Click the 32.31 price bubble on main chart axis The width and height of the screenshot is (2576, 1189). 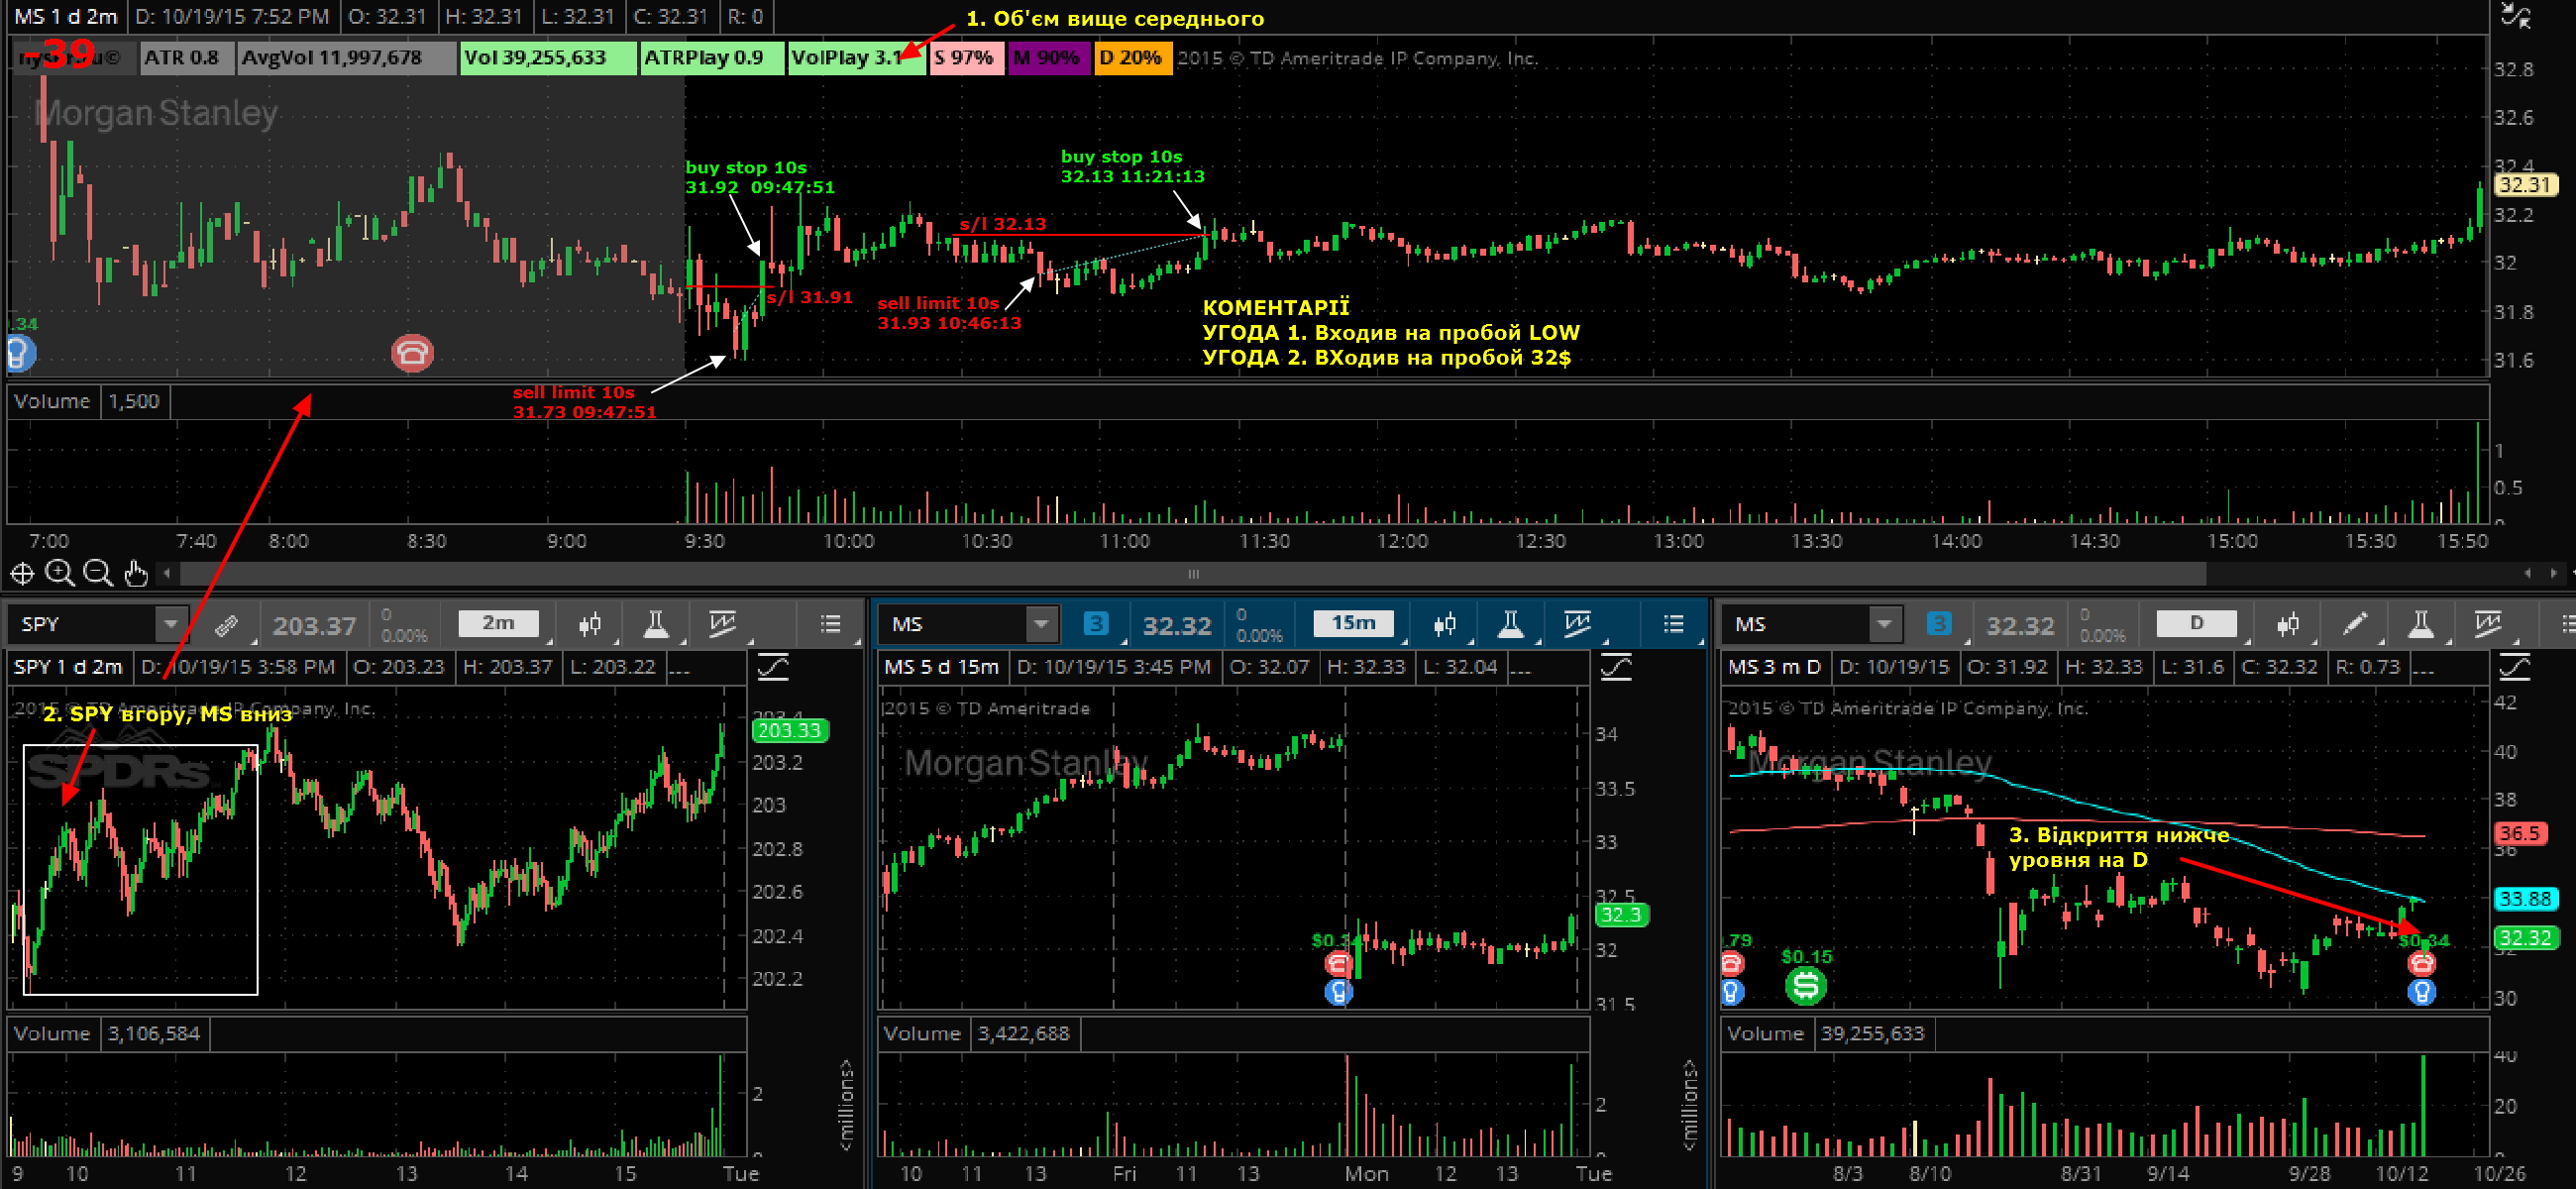[x=2526, y=185]
